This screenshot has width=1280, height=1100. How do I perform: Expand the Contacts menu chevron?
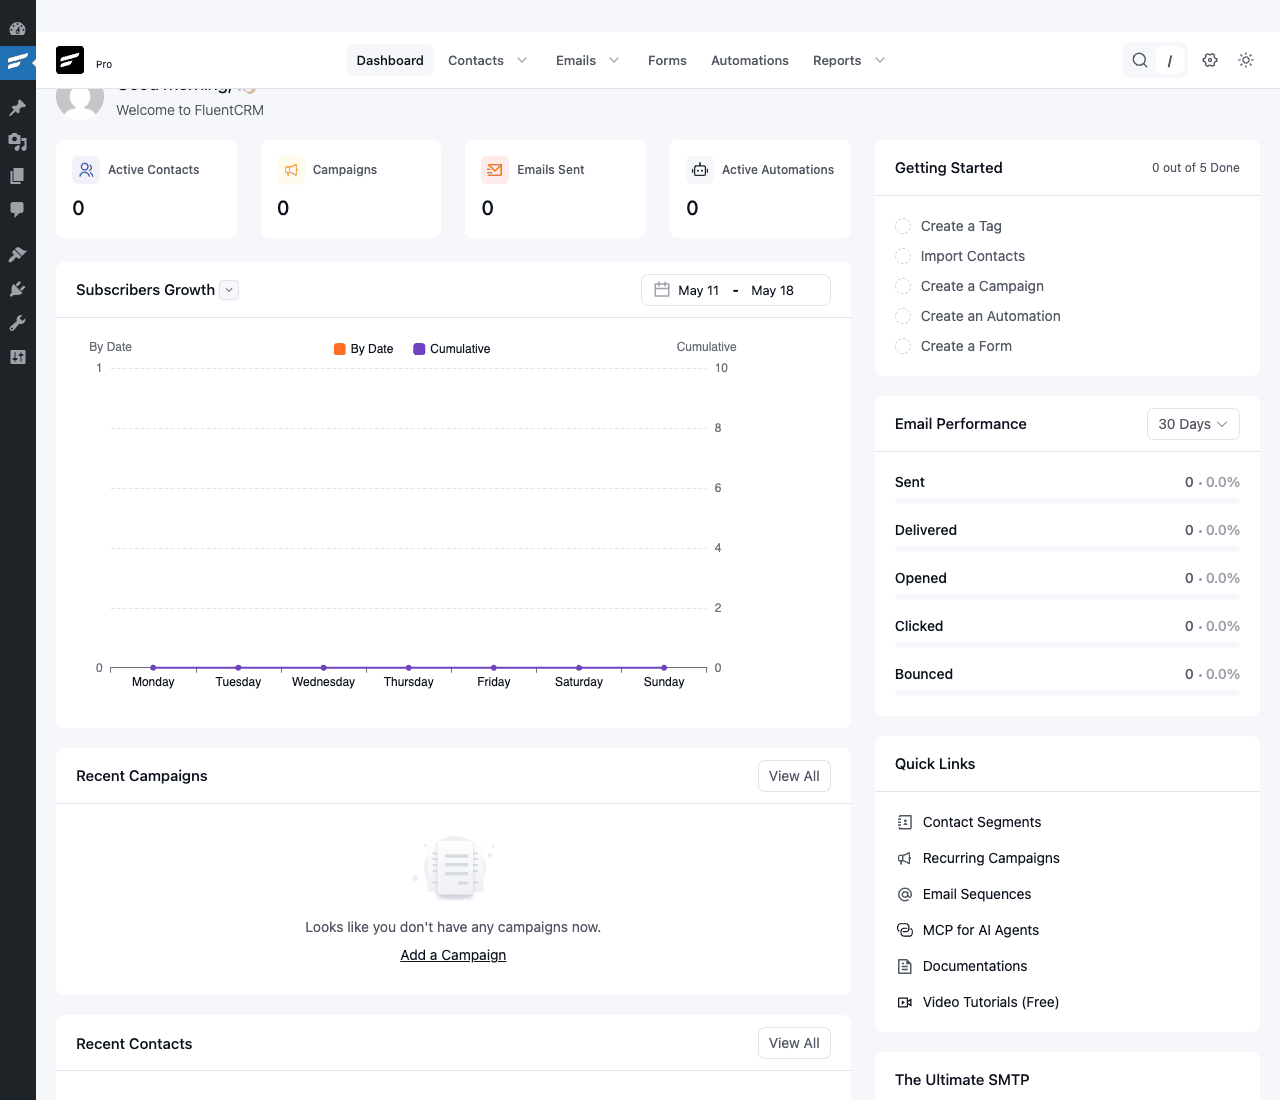coord(522,60)
